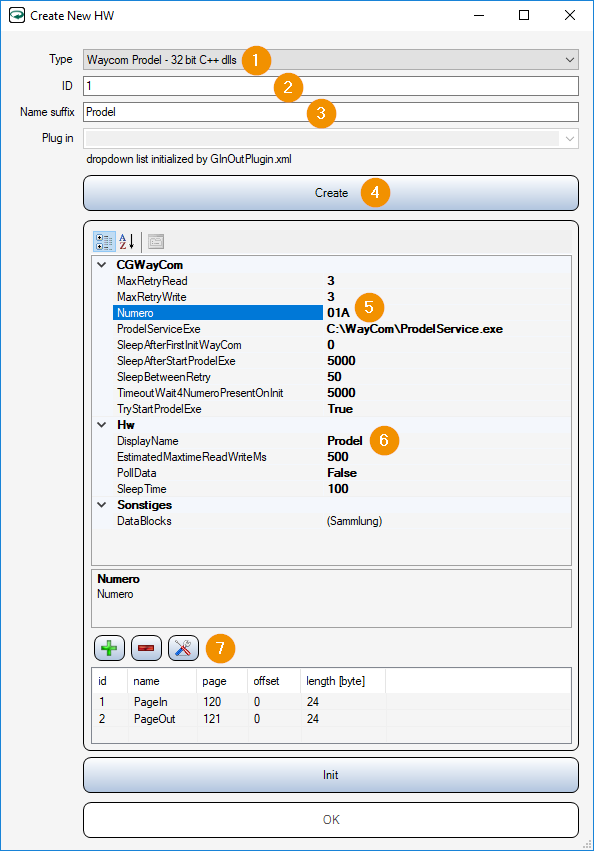Click the Init button
Viewport: 594px width, 851px height.
pyautogui.click(x=331, y=775)
